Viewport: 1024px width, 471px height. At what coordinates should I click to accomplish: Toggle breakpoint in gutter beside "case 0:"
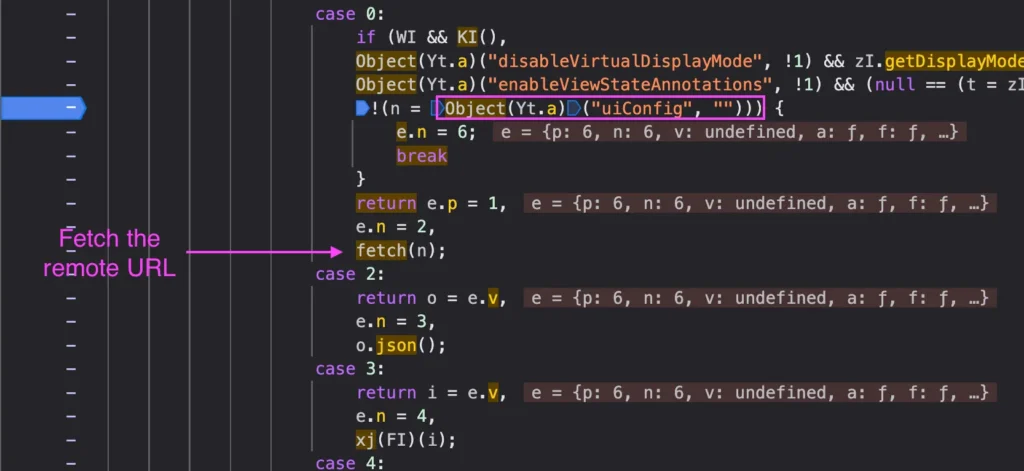pyautogui.click(x=70, y=14)
